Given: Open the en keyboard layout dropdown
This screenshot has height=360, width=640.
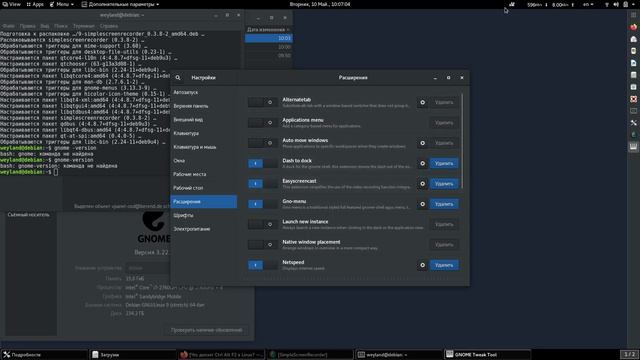Looking at the screenshot, I should point(588,4).
